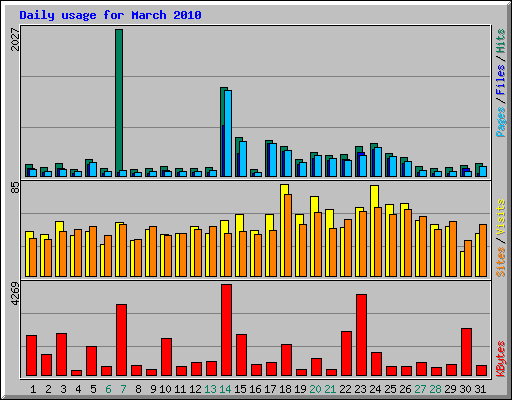This screenshot has width=512, height=400.
Task: Click day label 10 on the axis
Action: (165, 389)
